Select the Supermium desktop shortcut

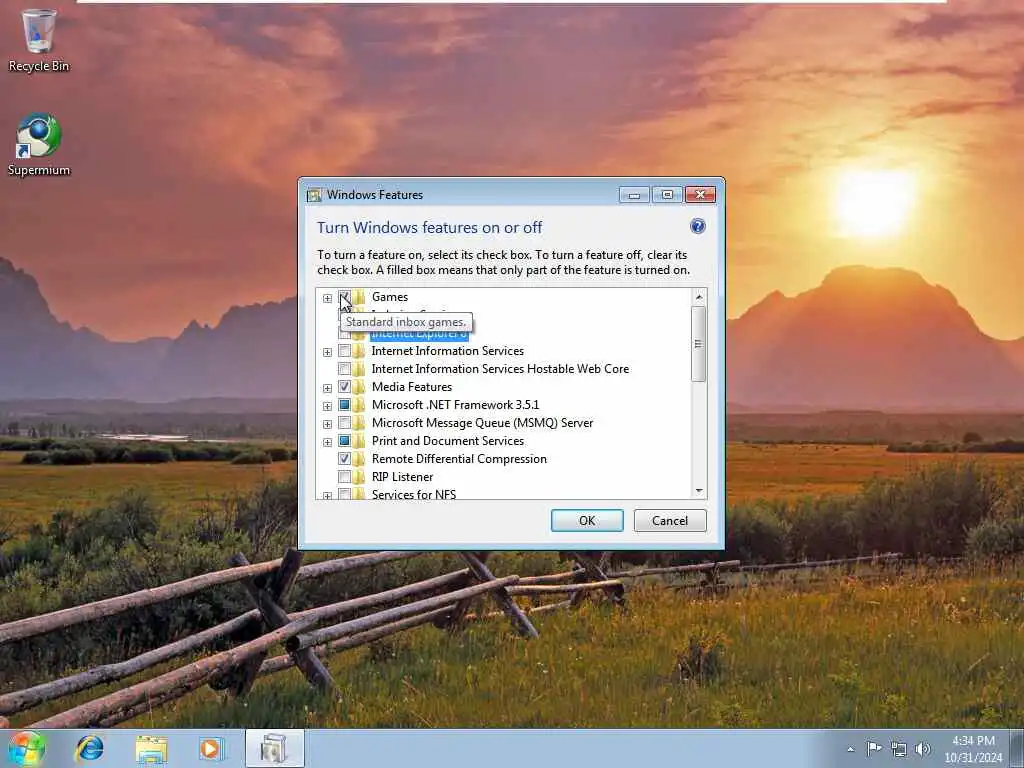pos(39,144)
